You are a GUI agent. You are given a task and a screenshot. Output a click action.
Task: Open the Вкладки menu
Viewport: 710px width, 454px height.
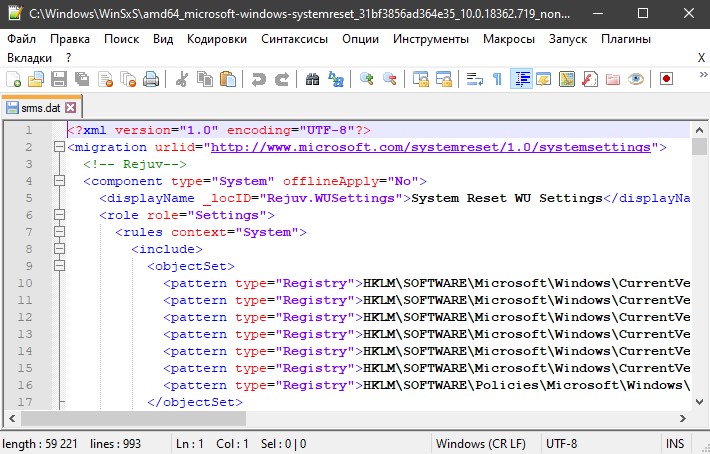(29, 58)
